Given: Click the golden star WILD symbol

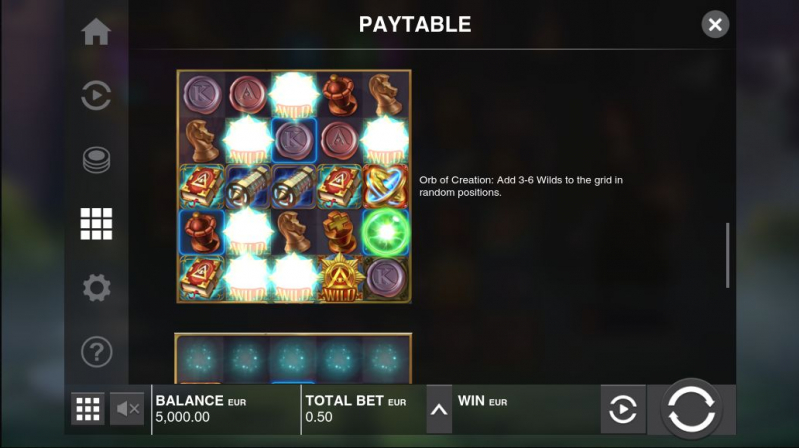Looking at the screenshot, I should (339, 278).
